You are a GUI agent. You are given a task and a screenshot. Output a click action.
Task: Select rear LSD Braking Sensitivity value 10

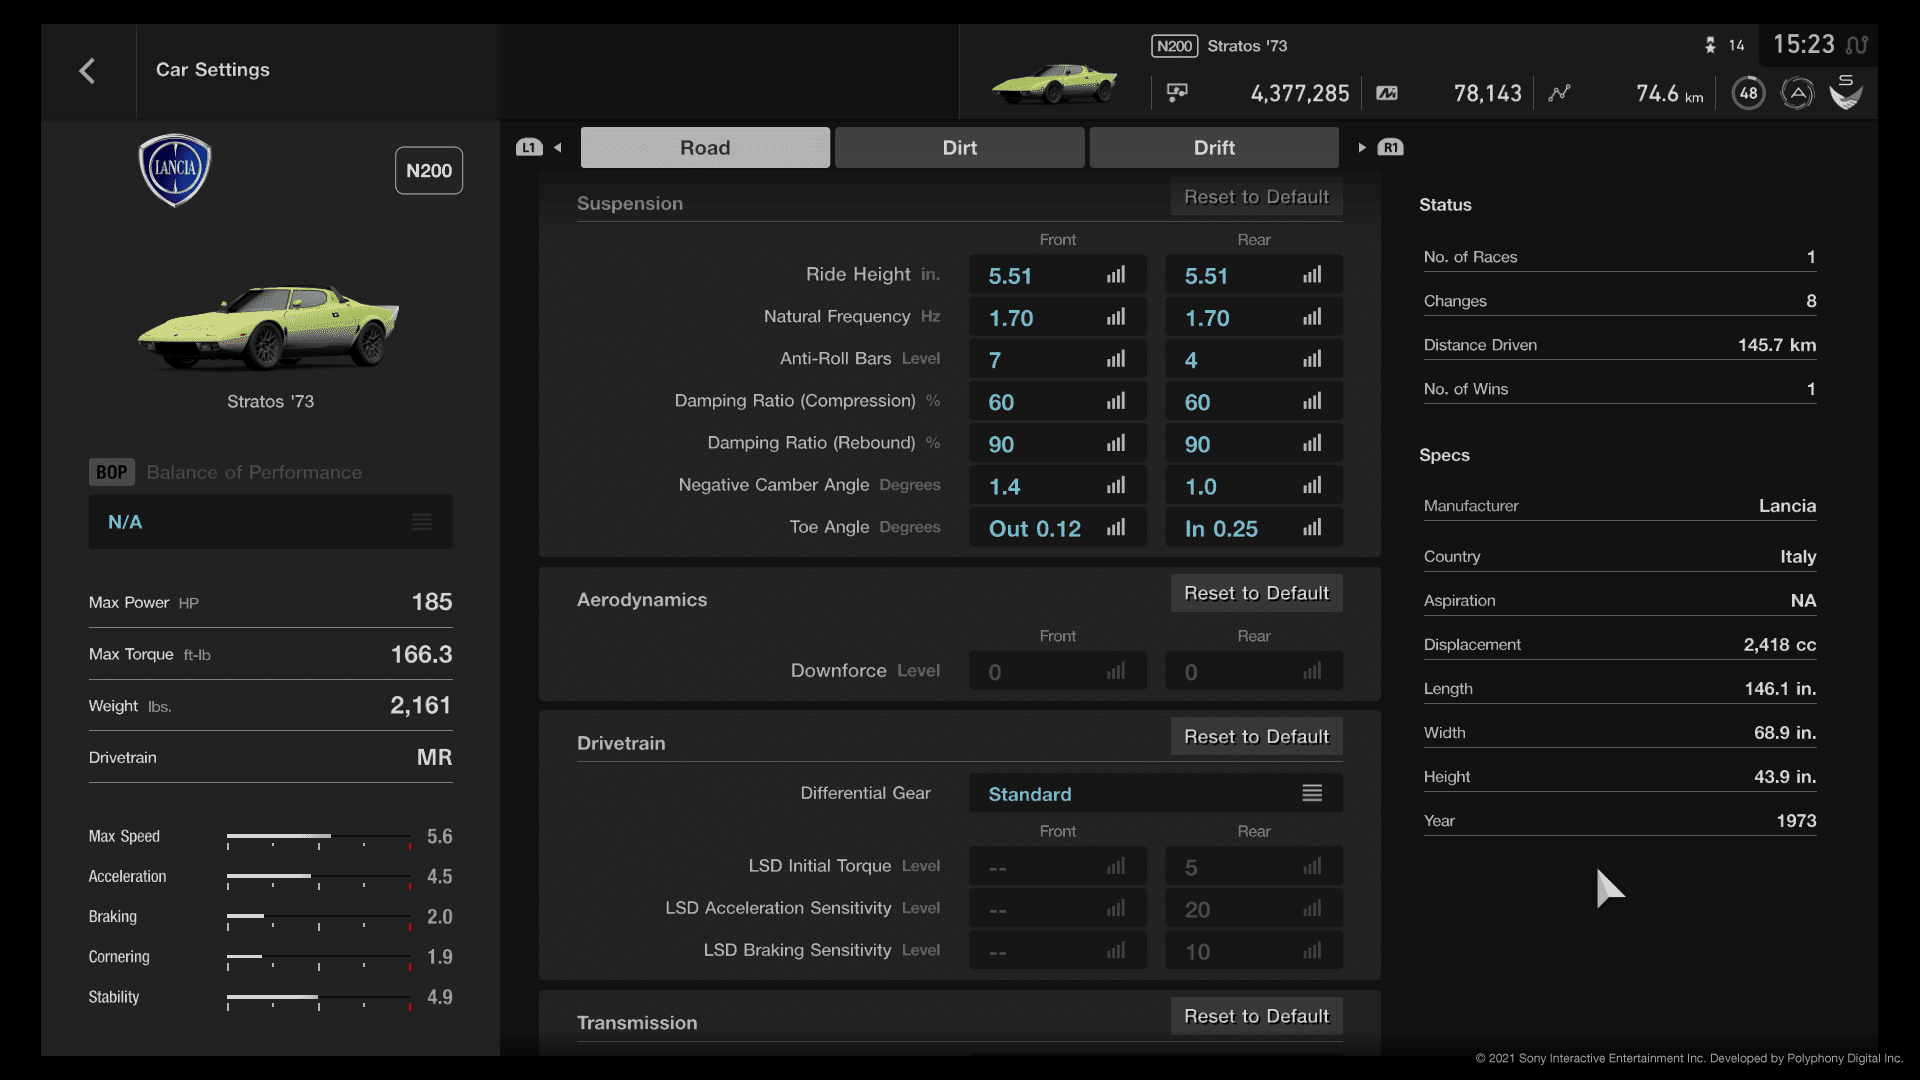(x=1254, y=950)
